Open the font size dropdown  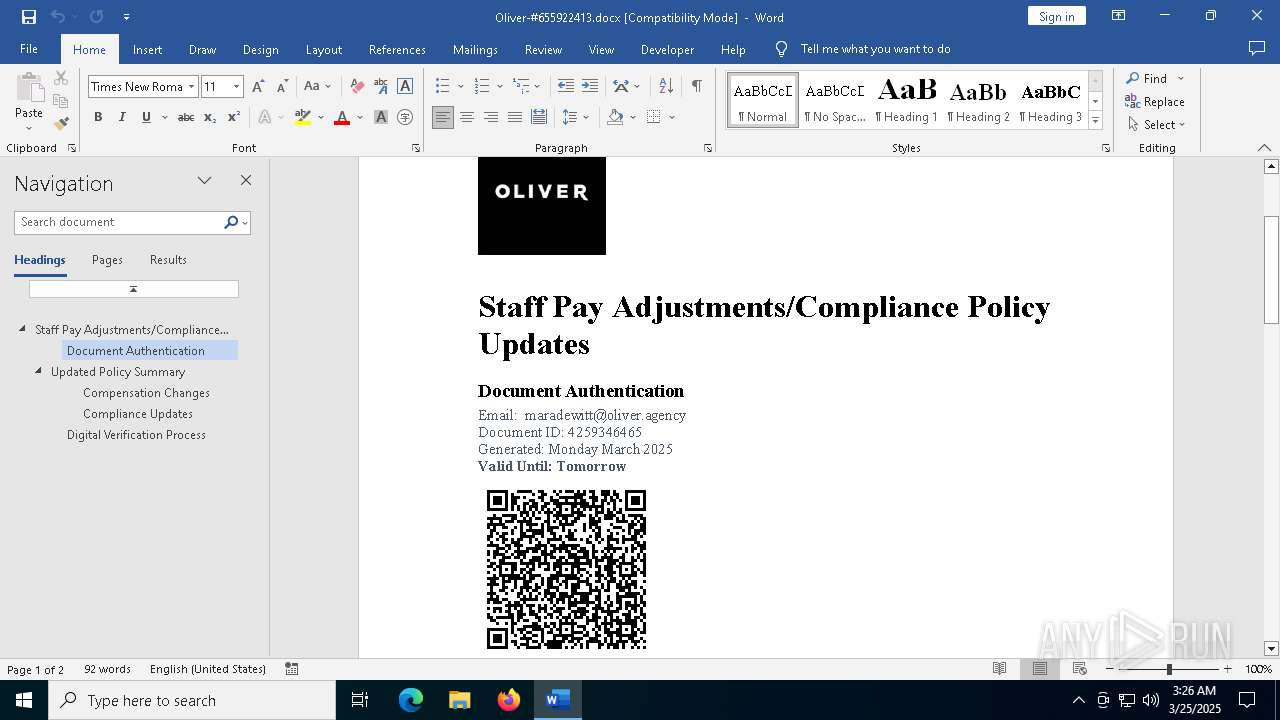(x=236, y=87)
